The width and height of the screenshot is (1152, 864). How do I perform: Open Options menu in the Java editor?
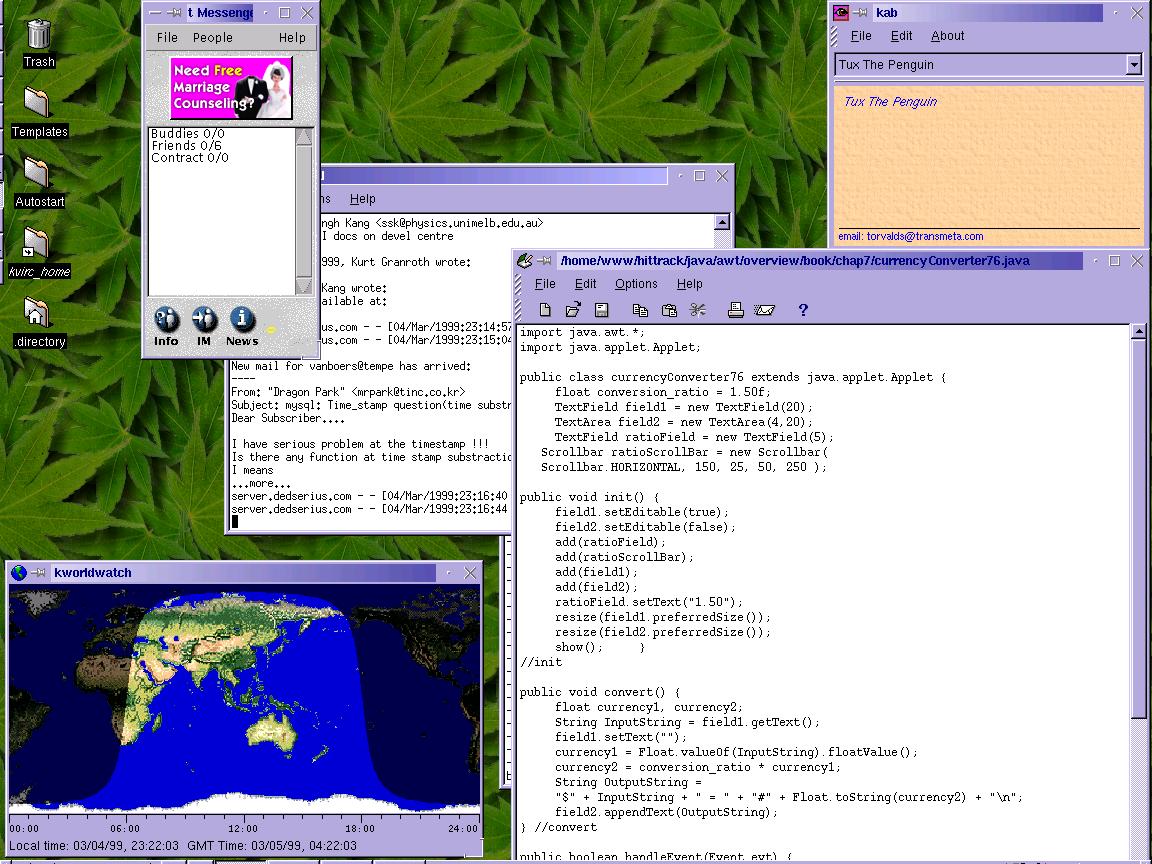click(636, 284)
